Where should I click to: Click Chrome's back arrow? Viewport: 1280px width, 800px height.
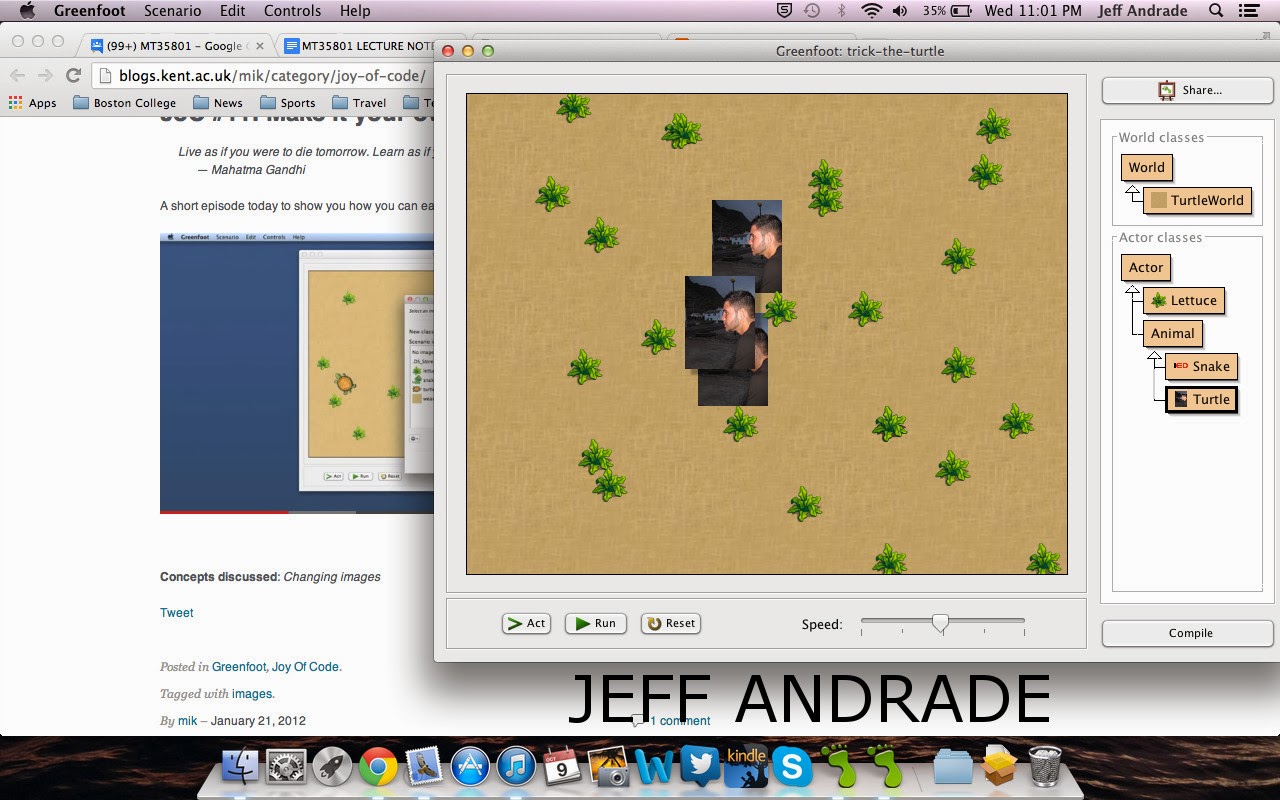click(x=17, y=75)
